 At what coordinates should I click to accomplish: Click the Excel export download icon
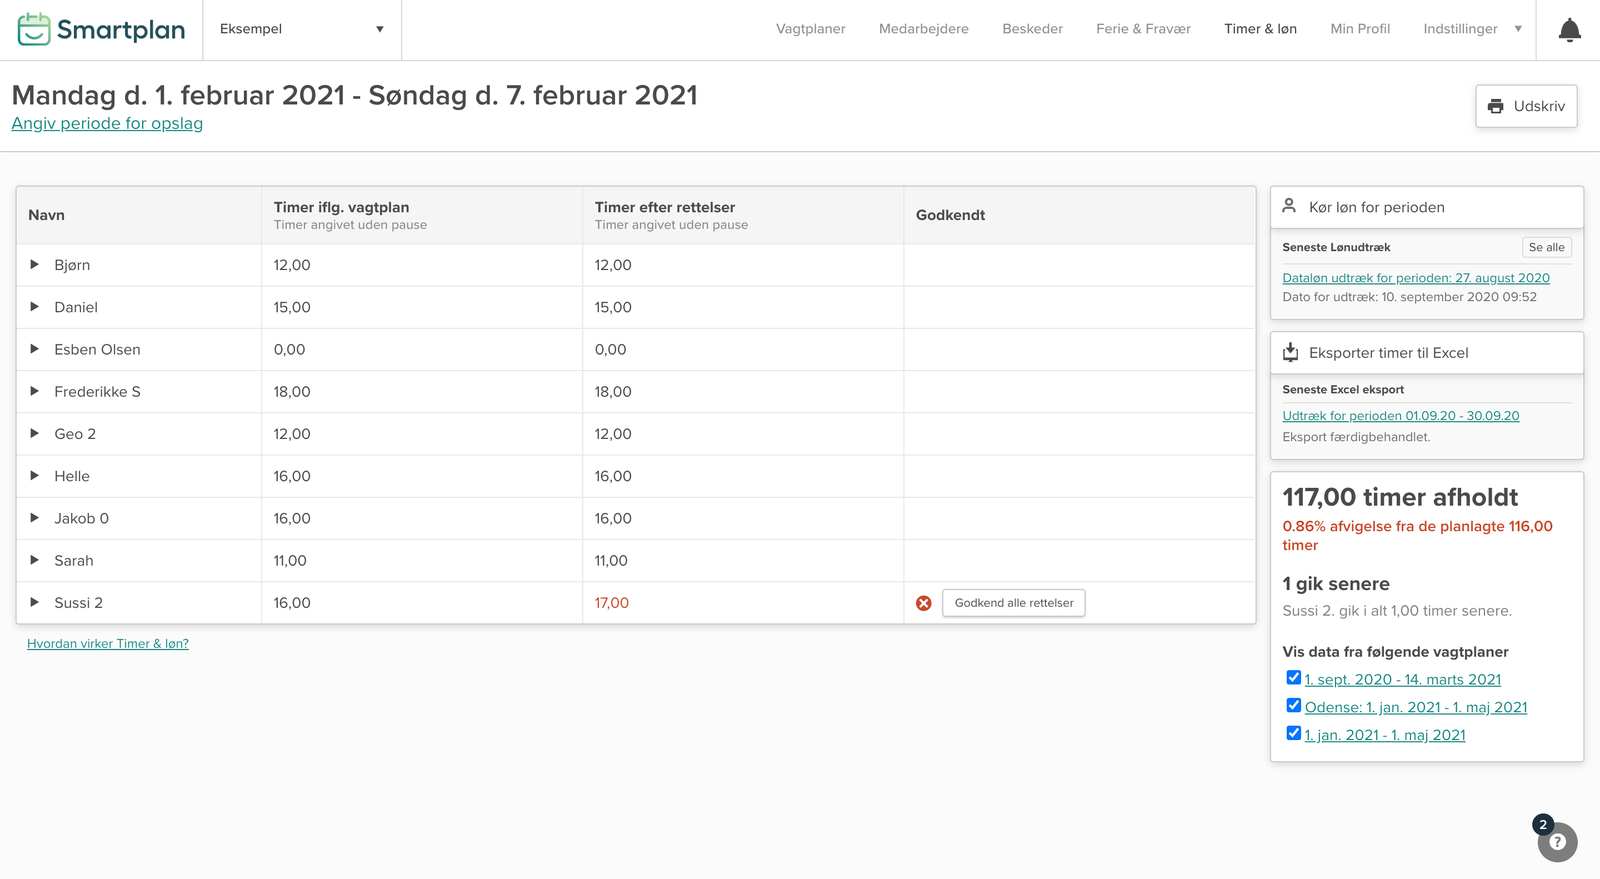1290,352
